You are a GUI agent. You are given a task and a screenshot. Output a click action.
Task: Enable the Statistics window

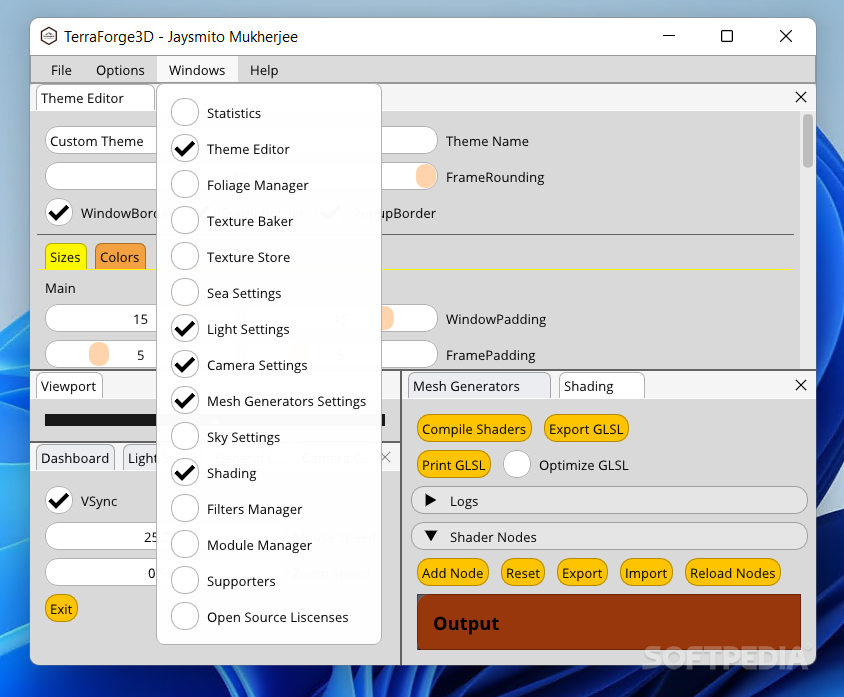click(185, 112)
